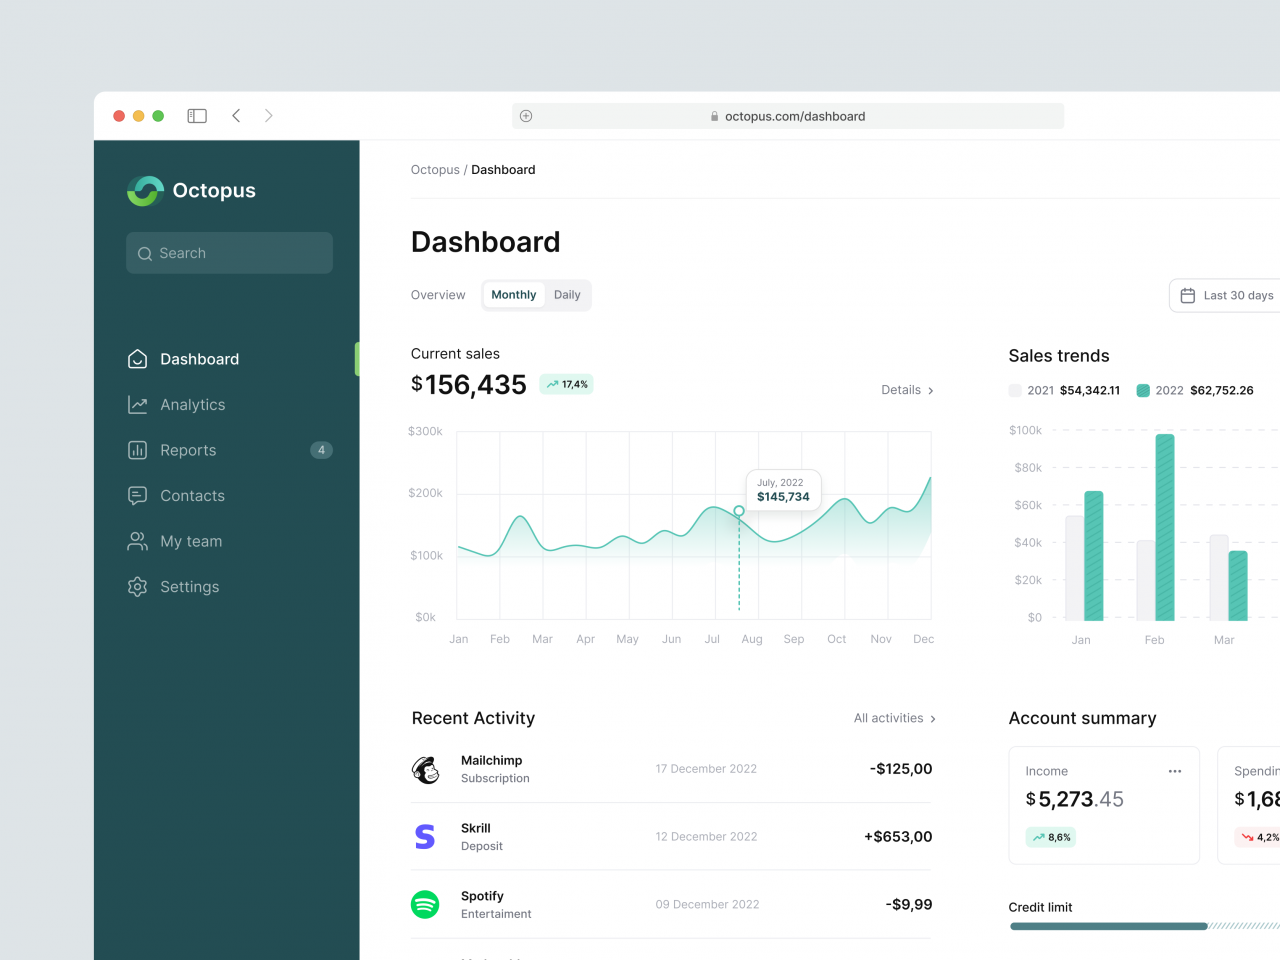Click the My team people icon
The height and width of the screenshot is (960, 1280).
pyautogui.click(x=137, y=541)
